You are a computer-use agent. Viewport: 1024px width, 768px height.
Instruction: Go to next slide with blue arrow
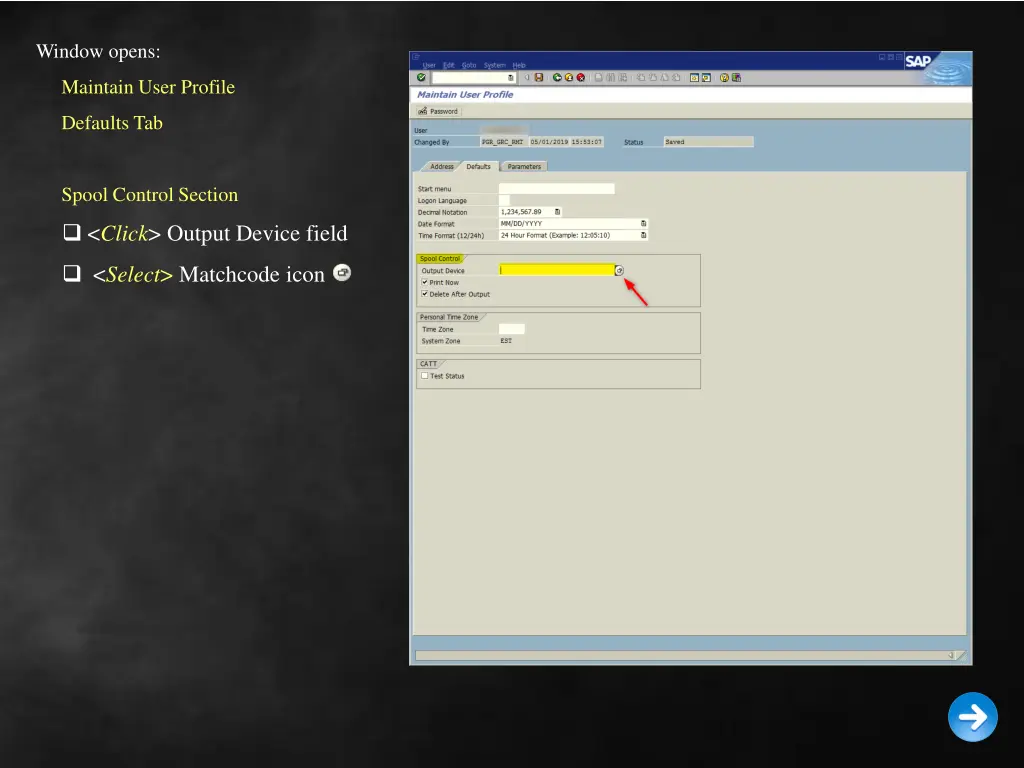972,717
